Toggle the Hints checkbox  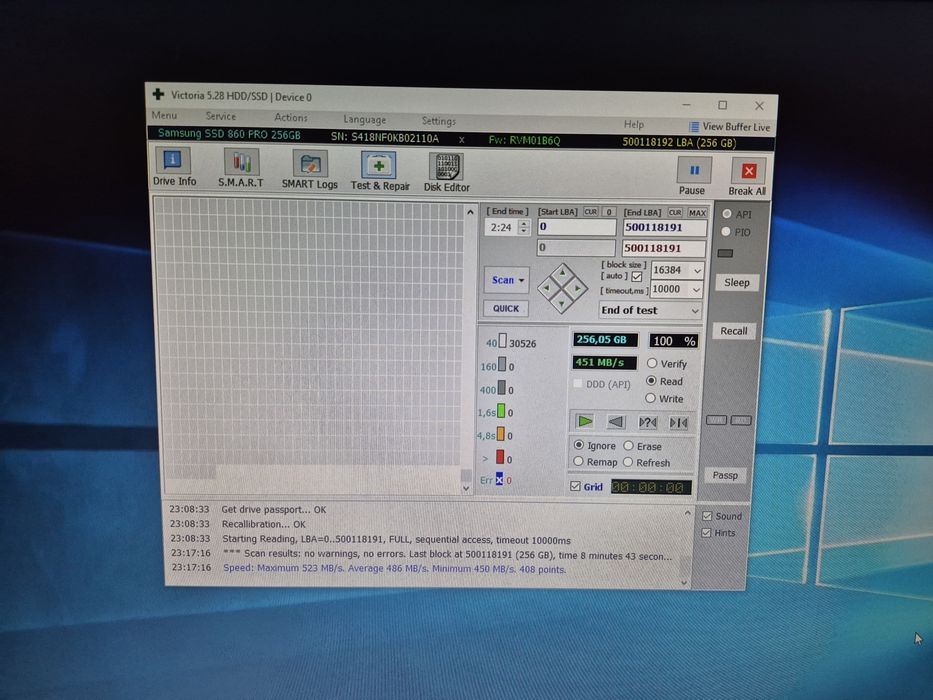(x=706, y=532)
